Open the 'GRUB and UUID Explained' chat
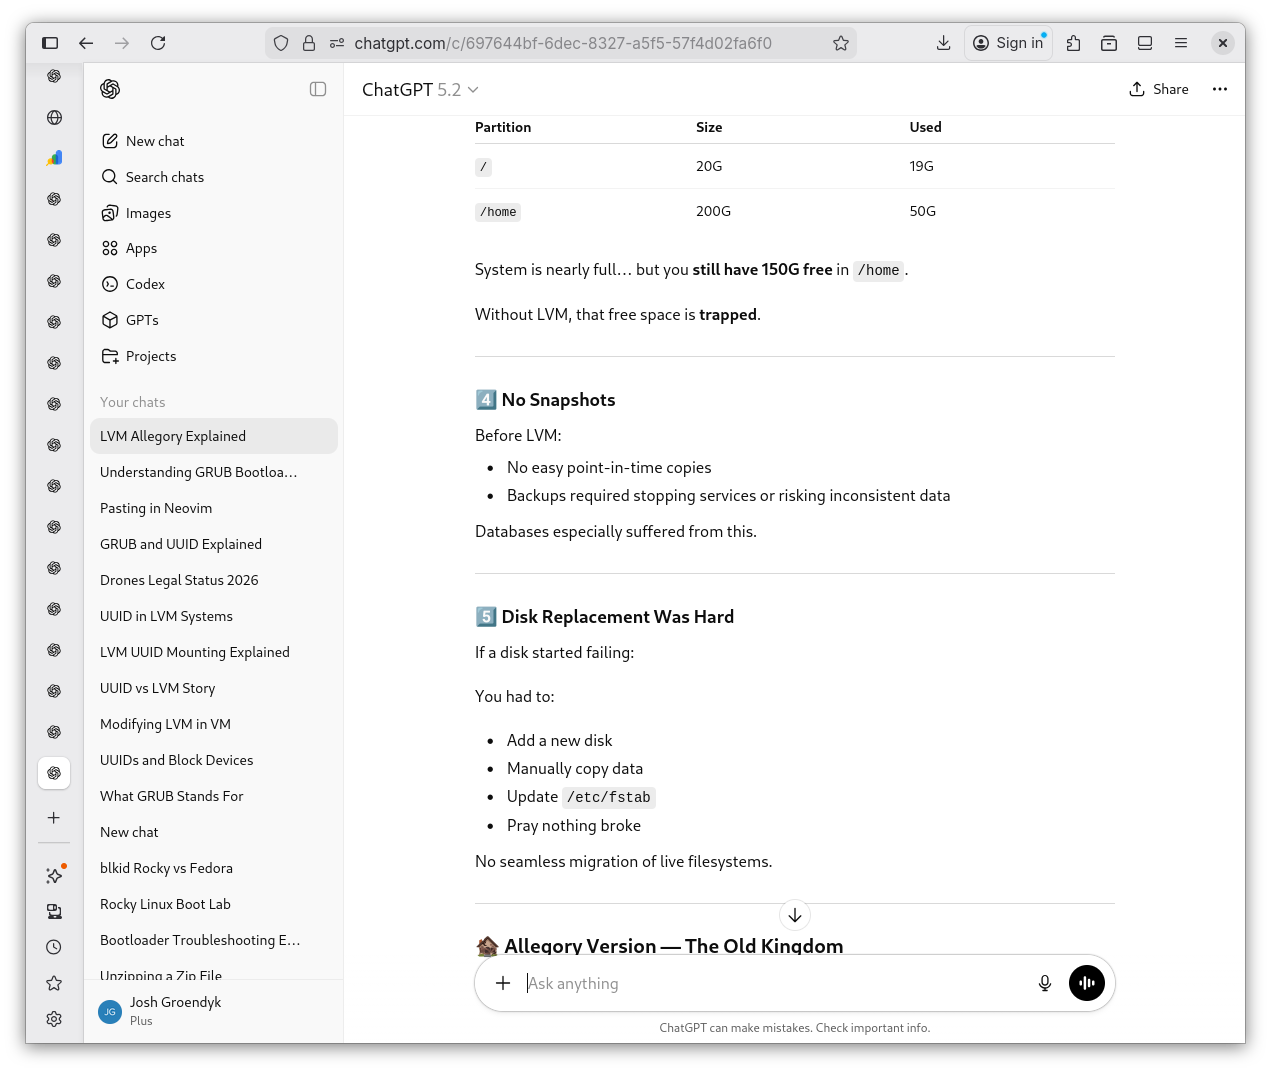The height and width of the screenshot is (1072, 1271). click(181, 544)
